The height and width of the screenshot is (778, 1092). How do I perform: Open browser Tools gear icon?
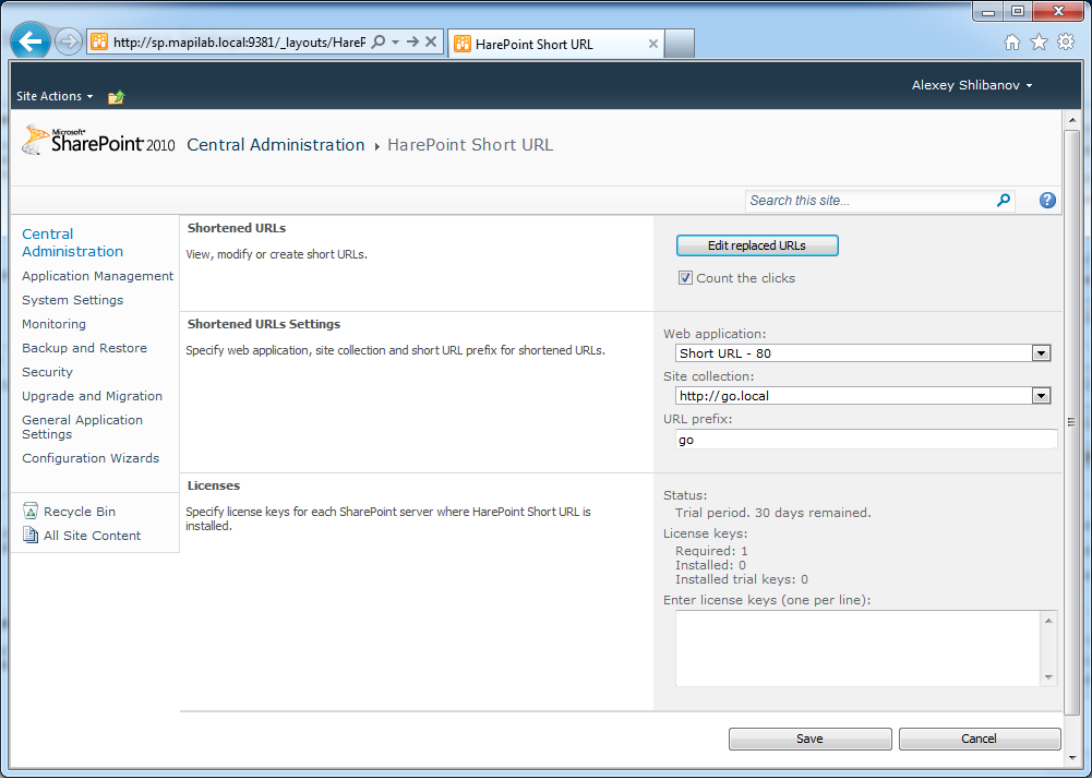point(1066,42)
